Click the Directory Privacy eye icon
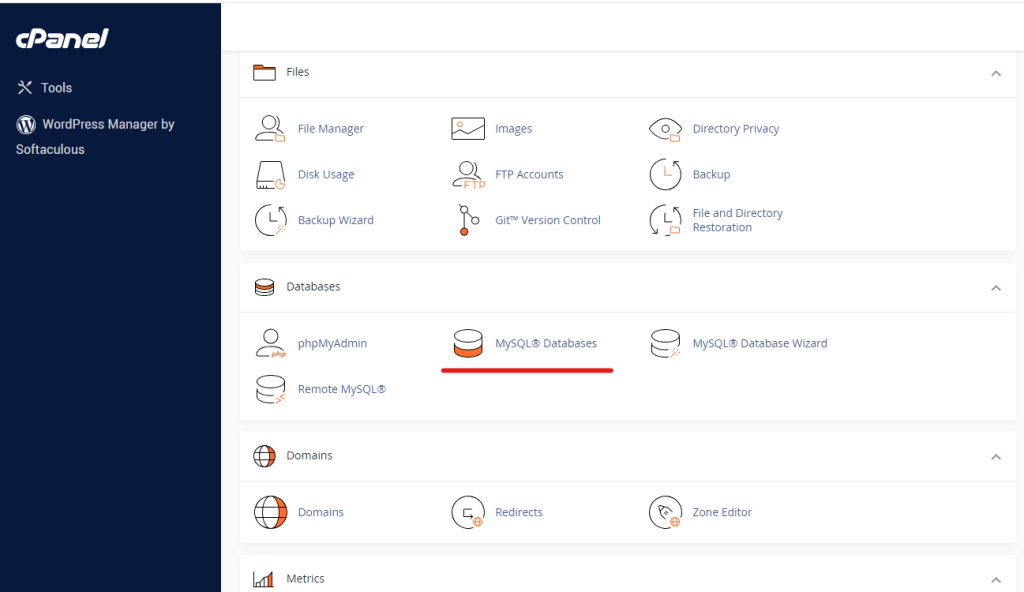The width and height of the screenshot is (1024, 592). point(665,129)
